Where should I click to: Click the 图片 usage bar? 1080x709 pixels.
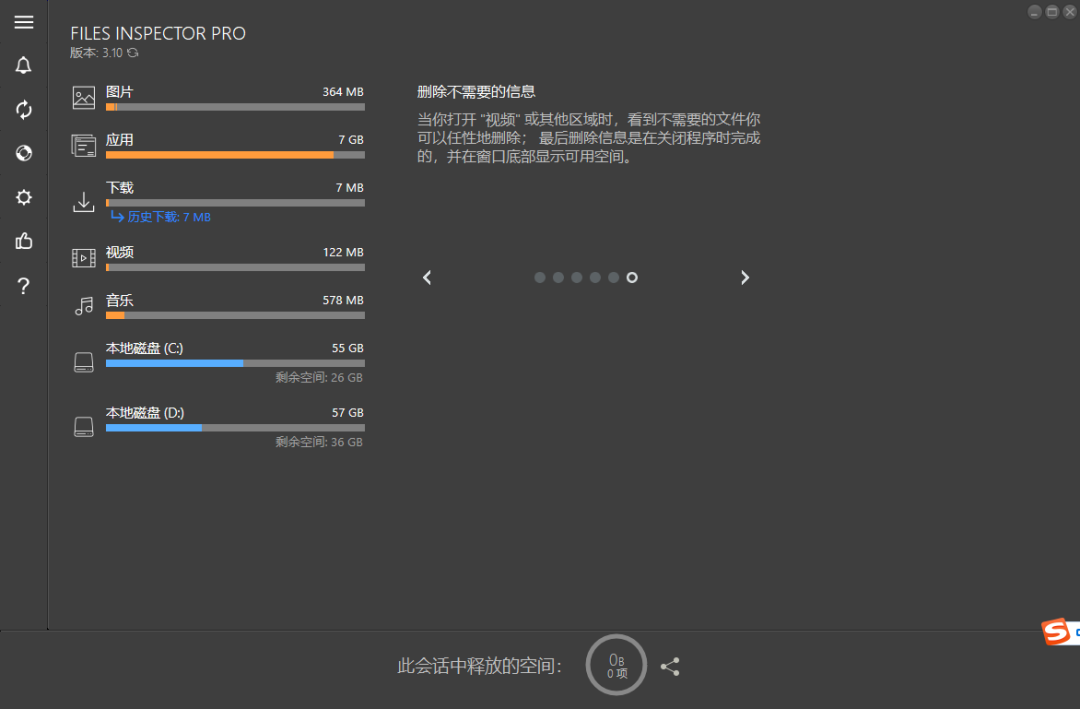pyautogui.click(x=236, y=107)
